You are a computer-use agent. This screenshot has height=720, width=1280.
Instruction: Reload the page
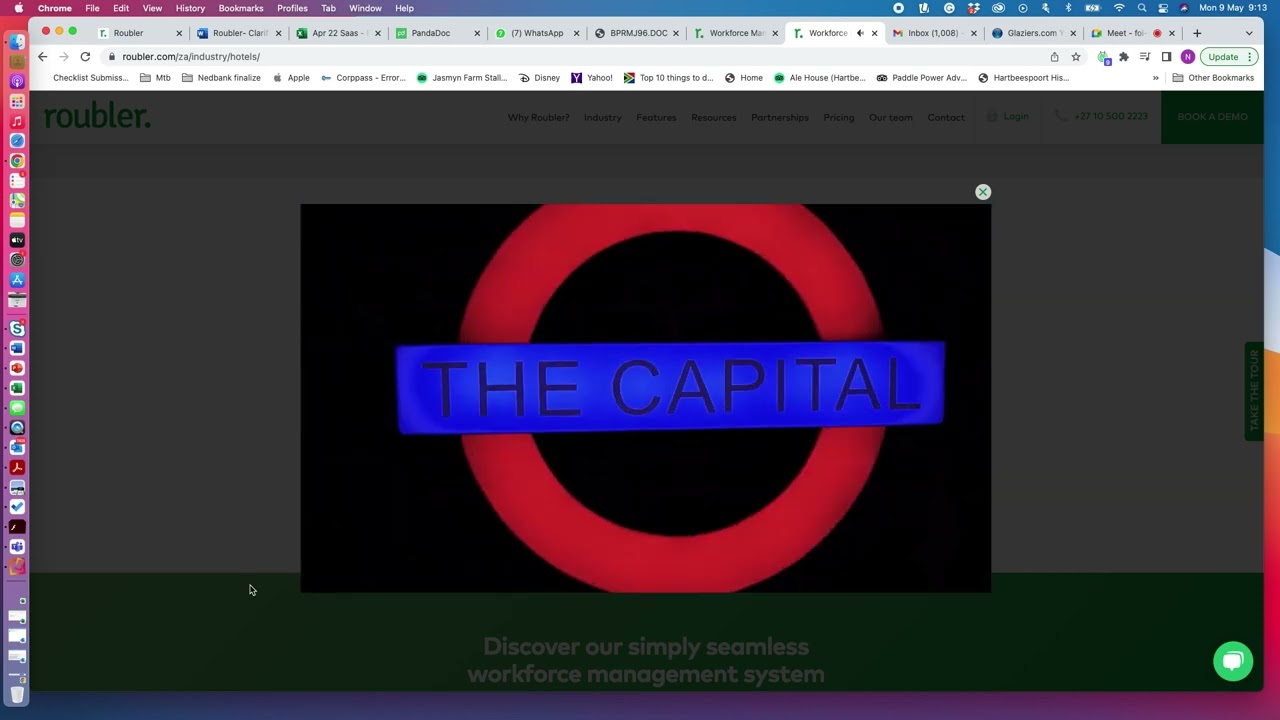(85, 57)
